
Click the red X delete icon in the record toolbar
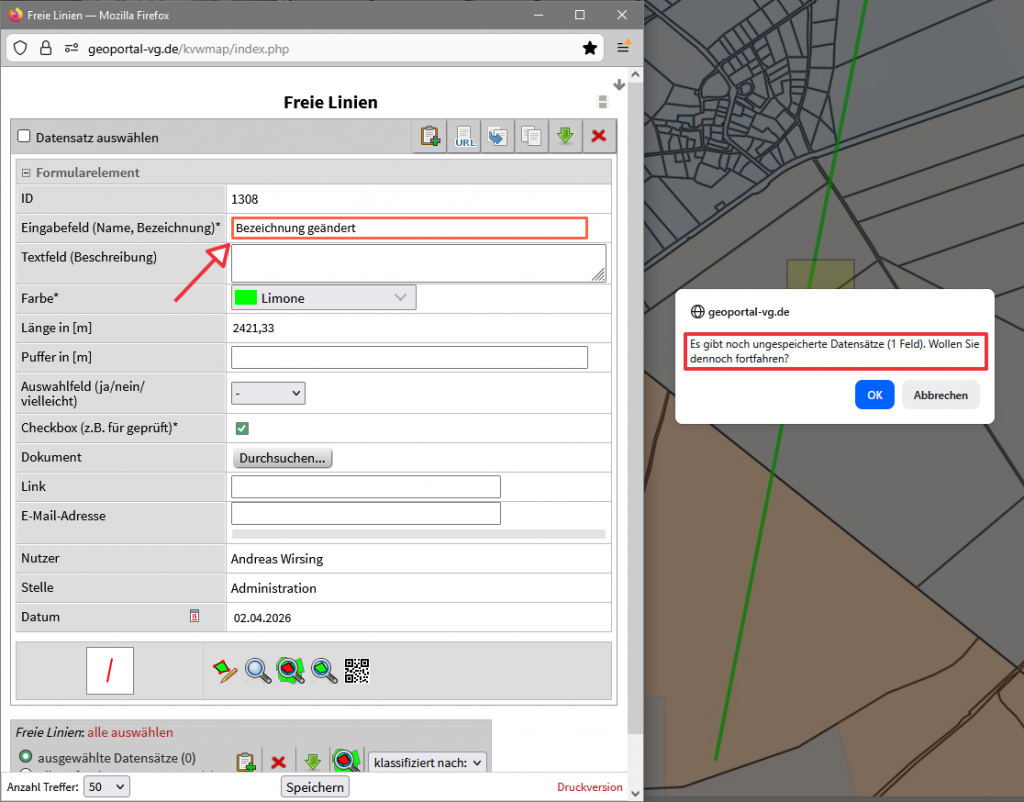599,137
